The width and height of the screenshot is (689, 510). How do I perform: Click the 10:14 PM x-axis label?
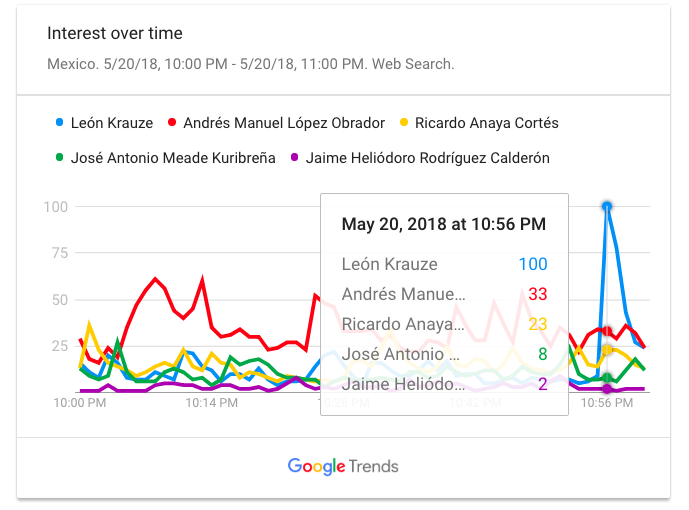pyautogui.click(x=213, y=403)
